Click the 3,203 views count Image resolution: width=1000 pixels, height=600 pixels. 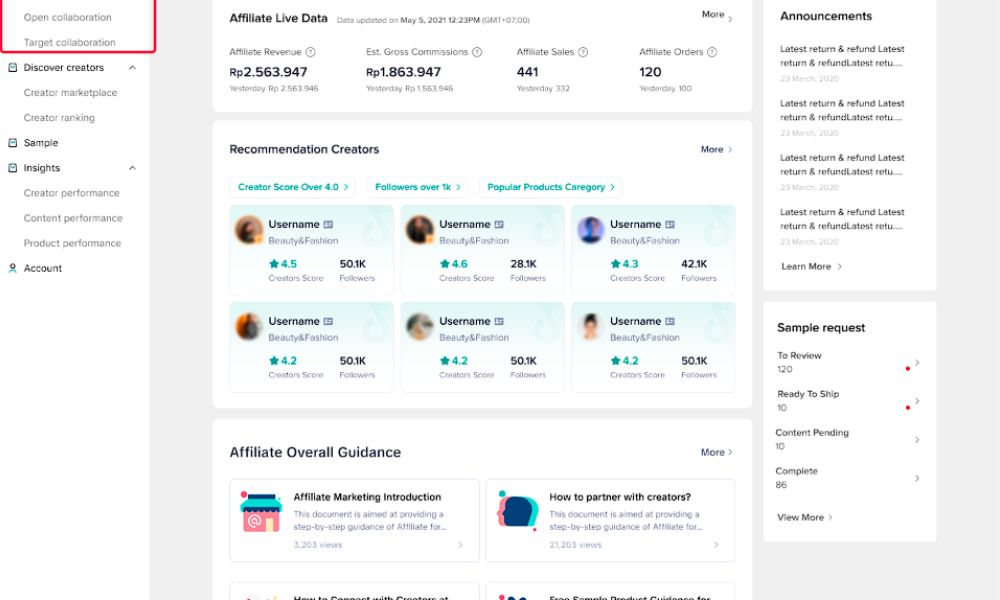click(318, 545)
